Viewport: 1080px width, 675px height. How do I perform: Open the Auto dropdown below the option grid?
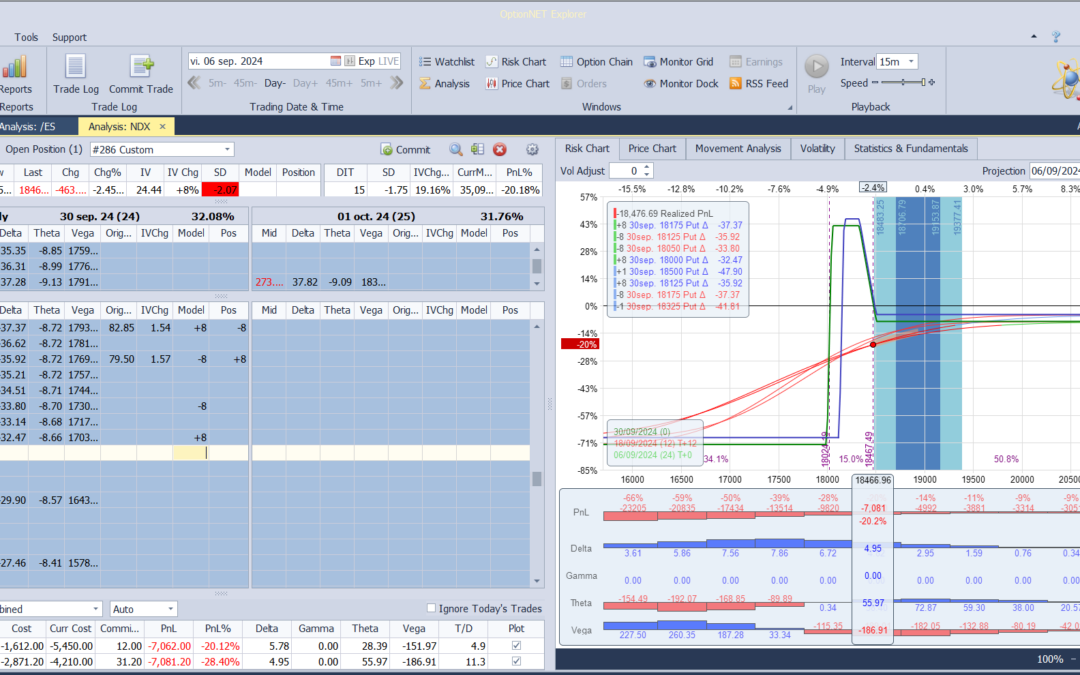[170, 609]
